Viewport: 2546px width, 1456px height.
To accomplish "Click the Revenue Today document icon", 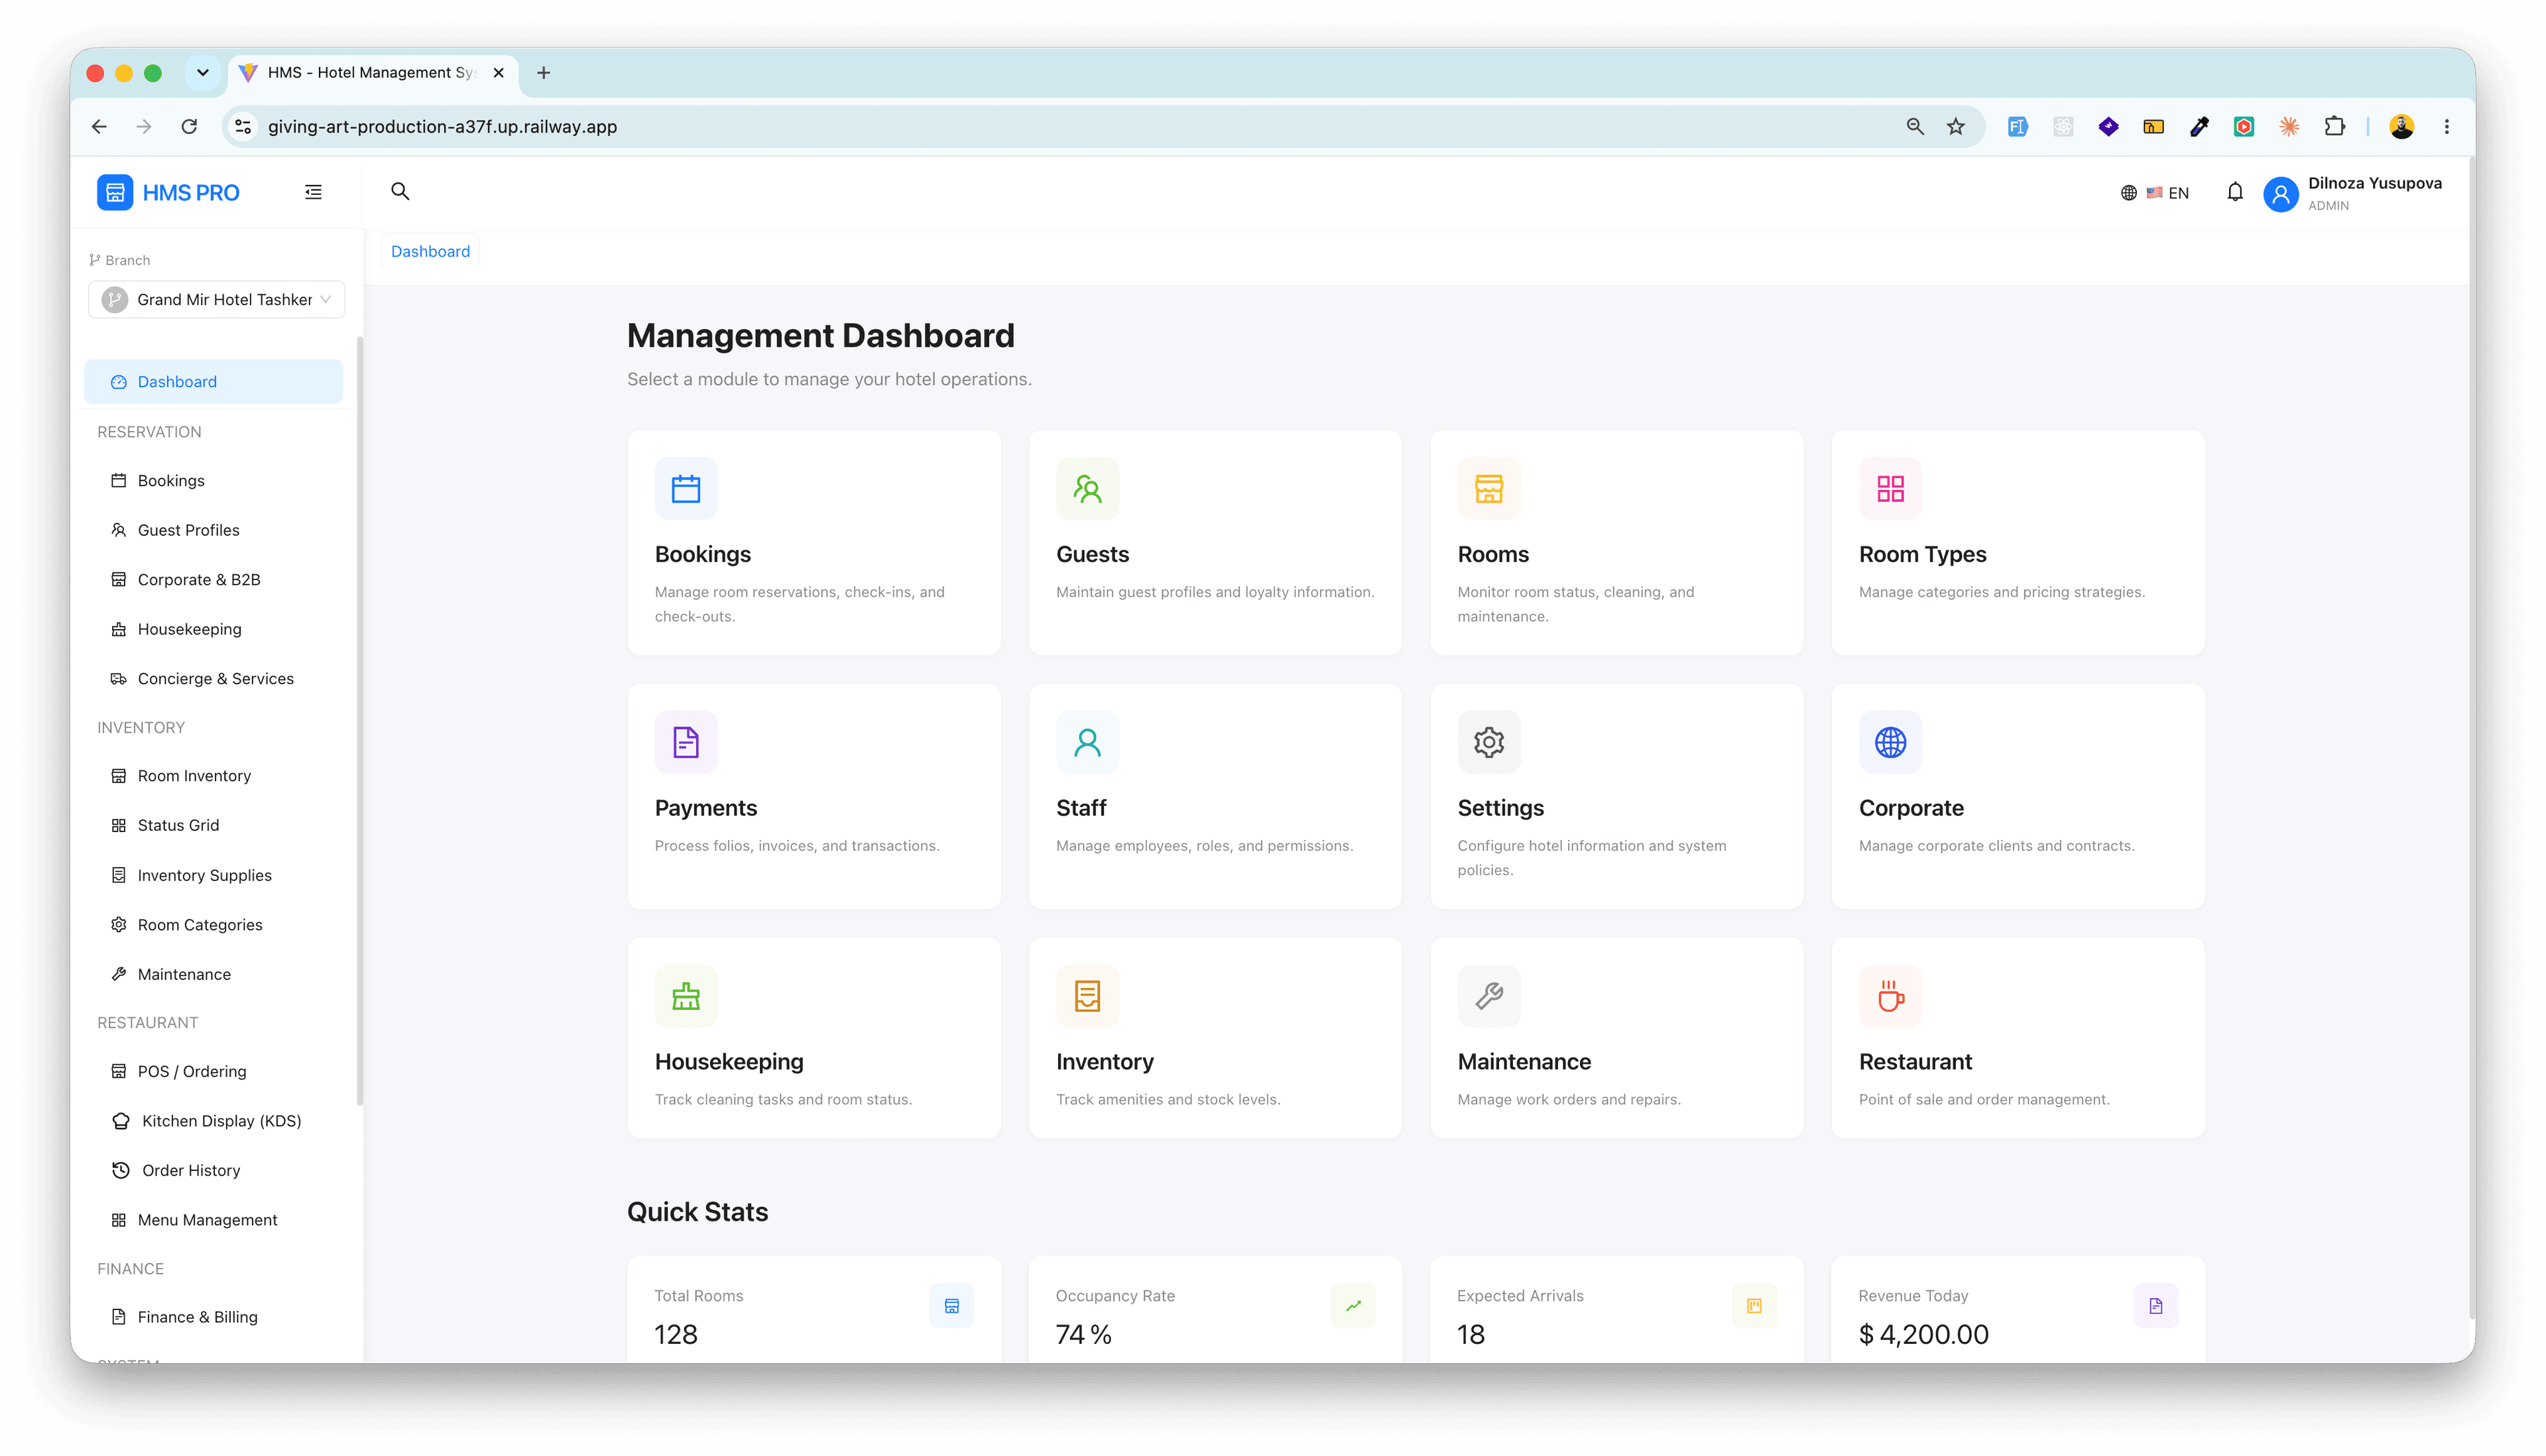I will tap(2155, 1306).
